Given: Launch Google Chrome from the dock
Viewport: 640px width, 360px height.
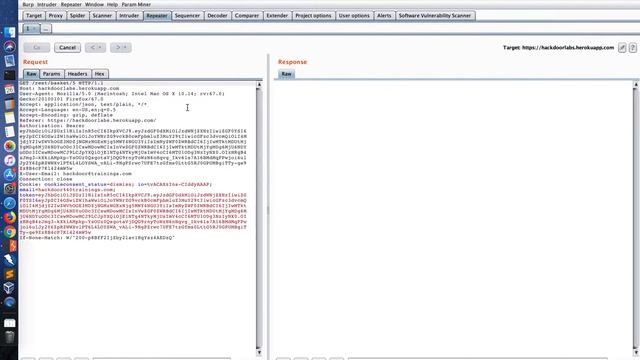Looking at the screenshot, I should (9, 232).
